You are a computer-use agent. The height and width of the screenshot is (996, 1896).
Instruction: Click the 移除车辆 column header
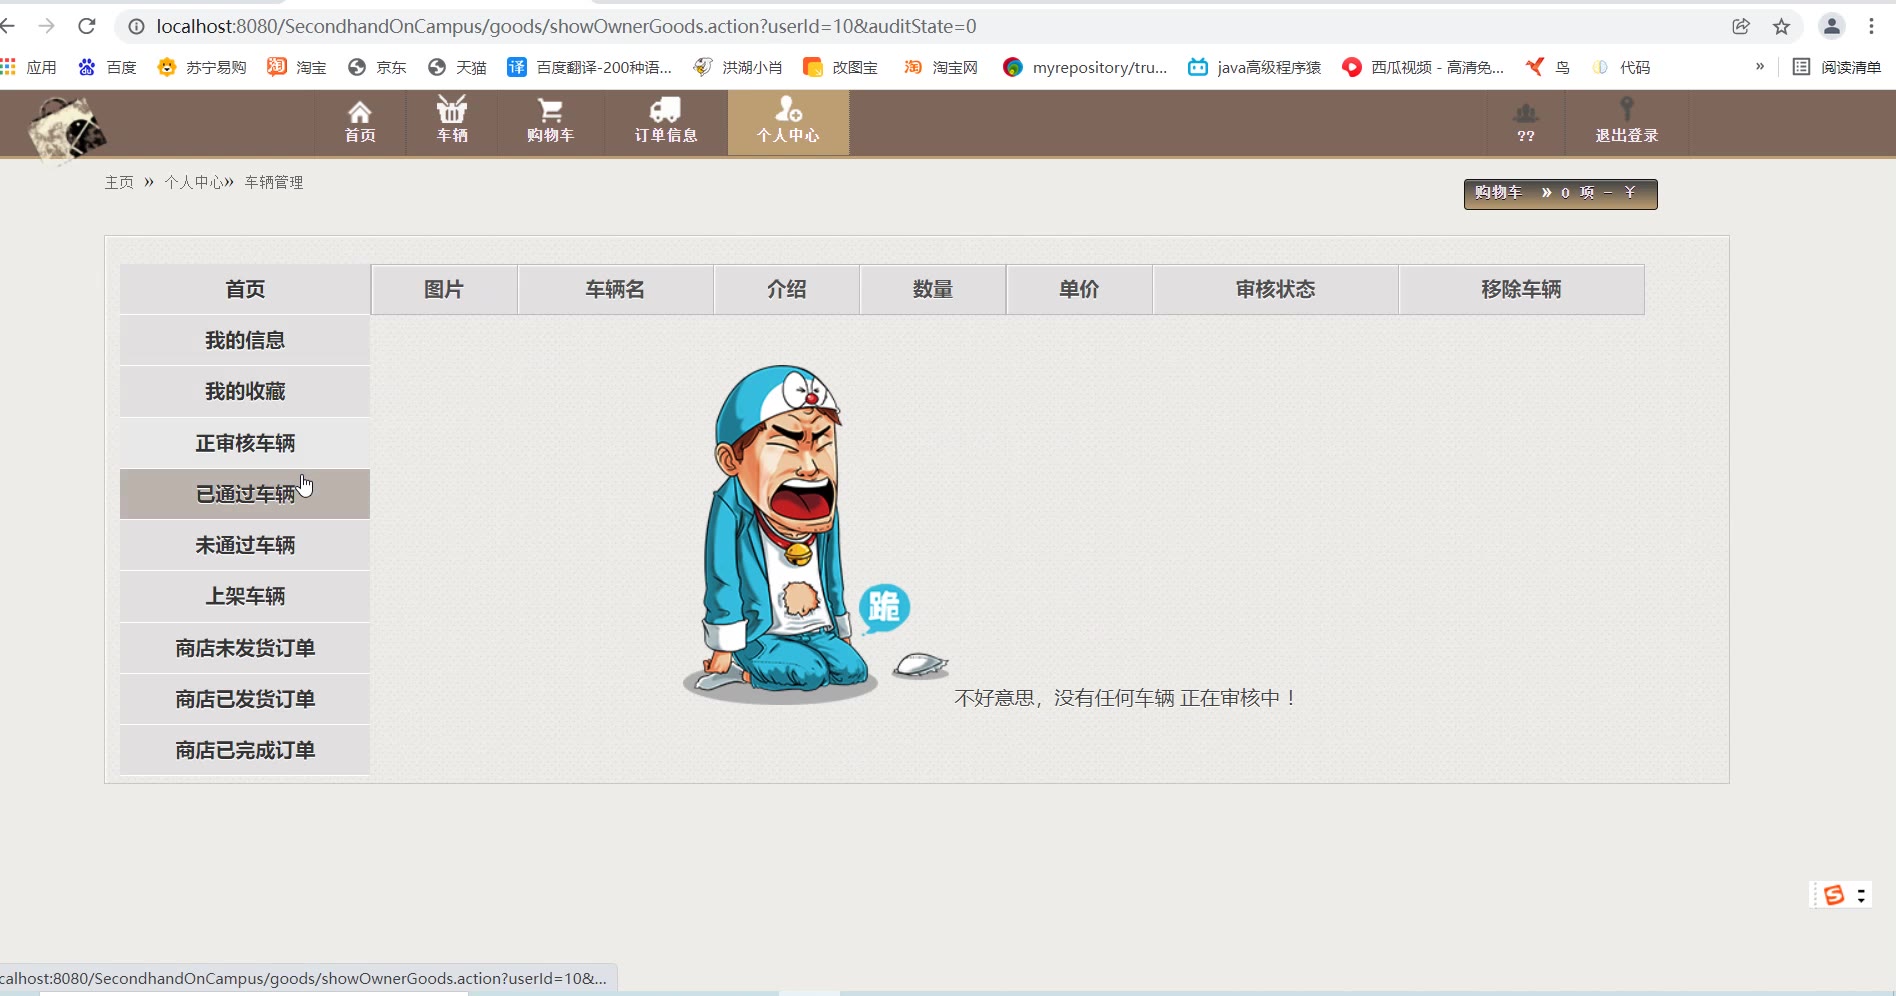tap(1521, 289)
